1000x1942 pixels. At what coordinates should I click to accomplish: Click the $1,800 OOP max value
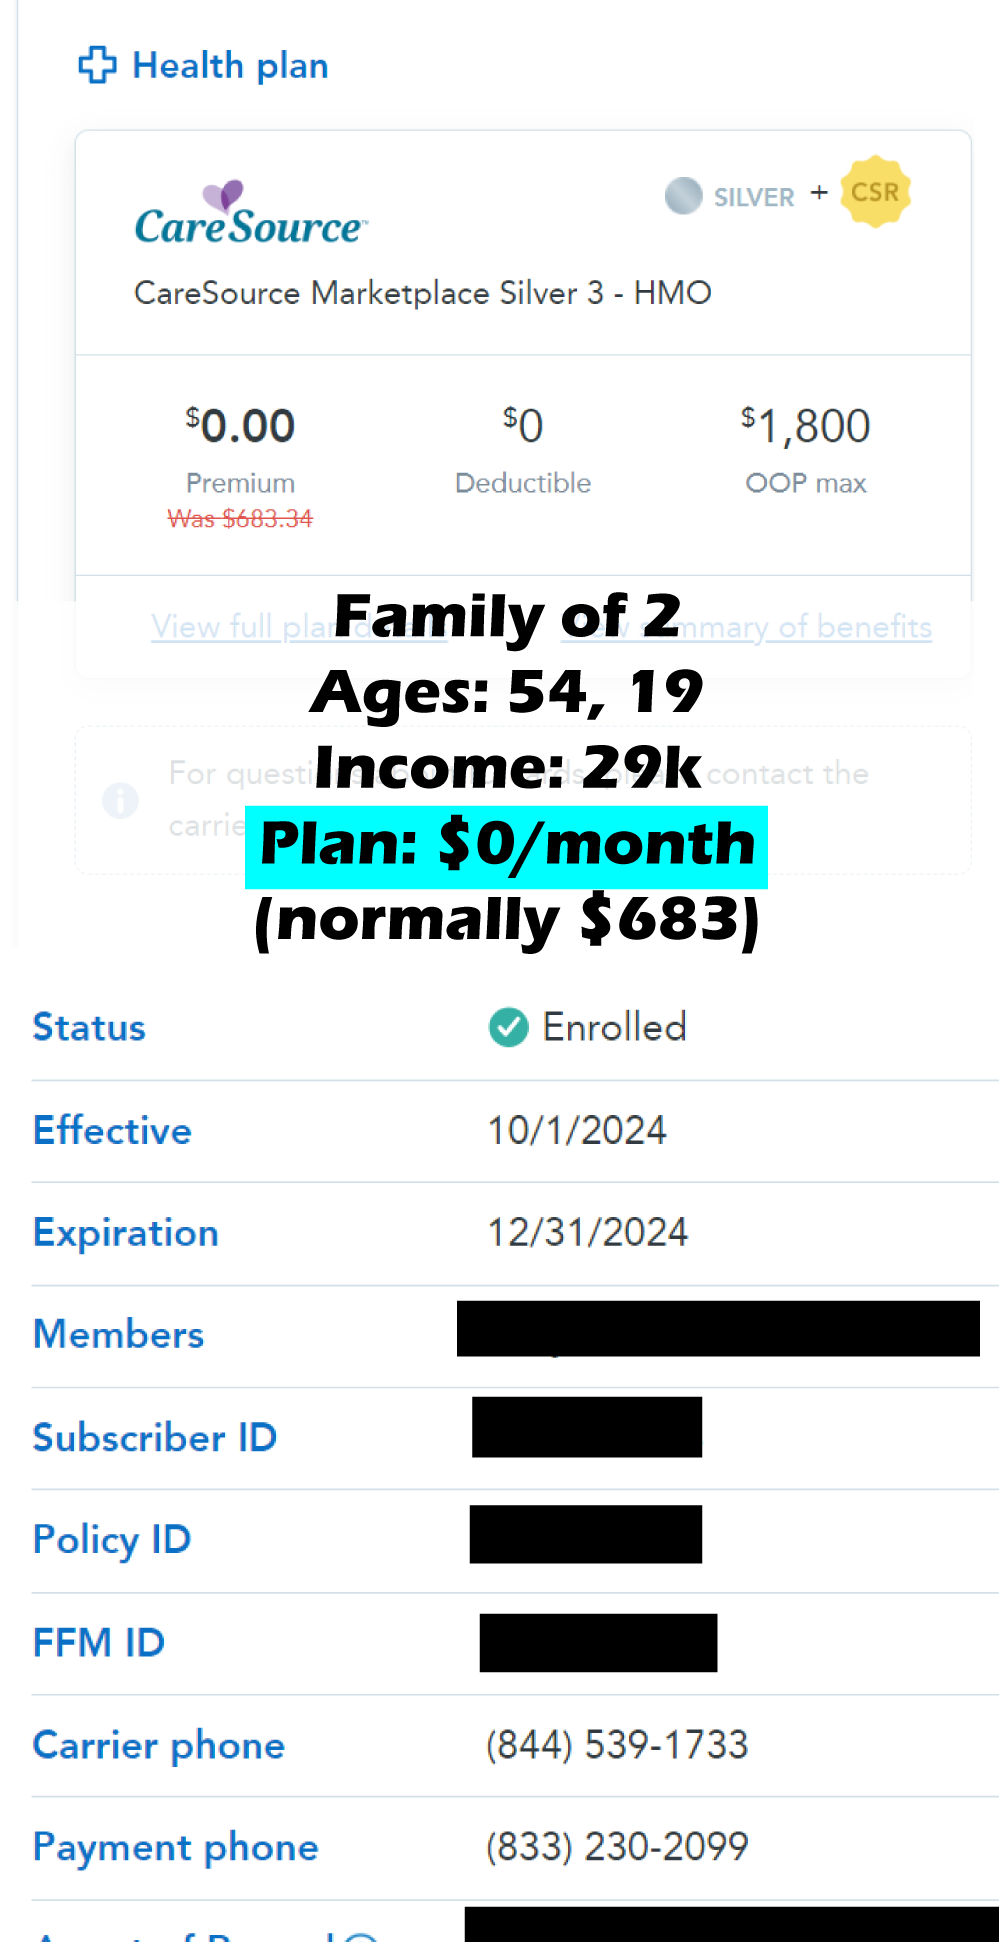click(806, 427)
